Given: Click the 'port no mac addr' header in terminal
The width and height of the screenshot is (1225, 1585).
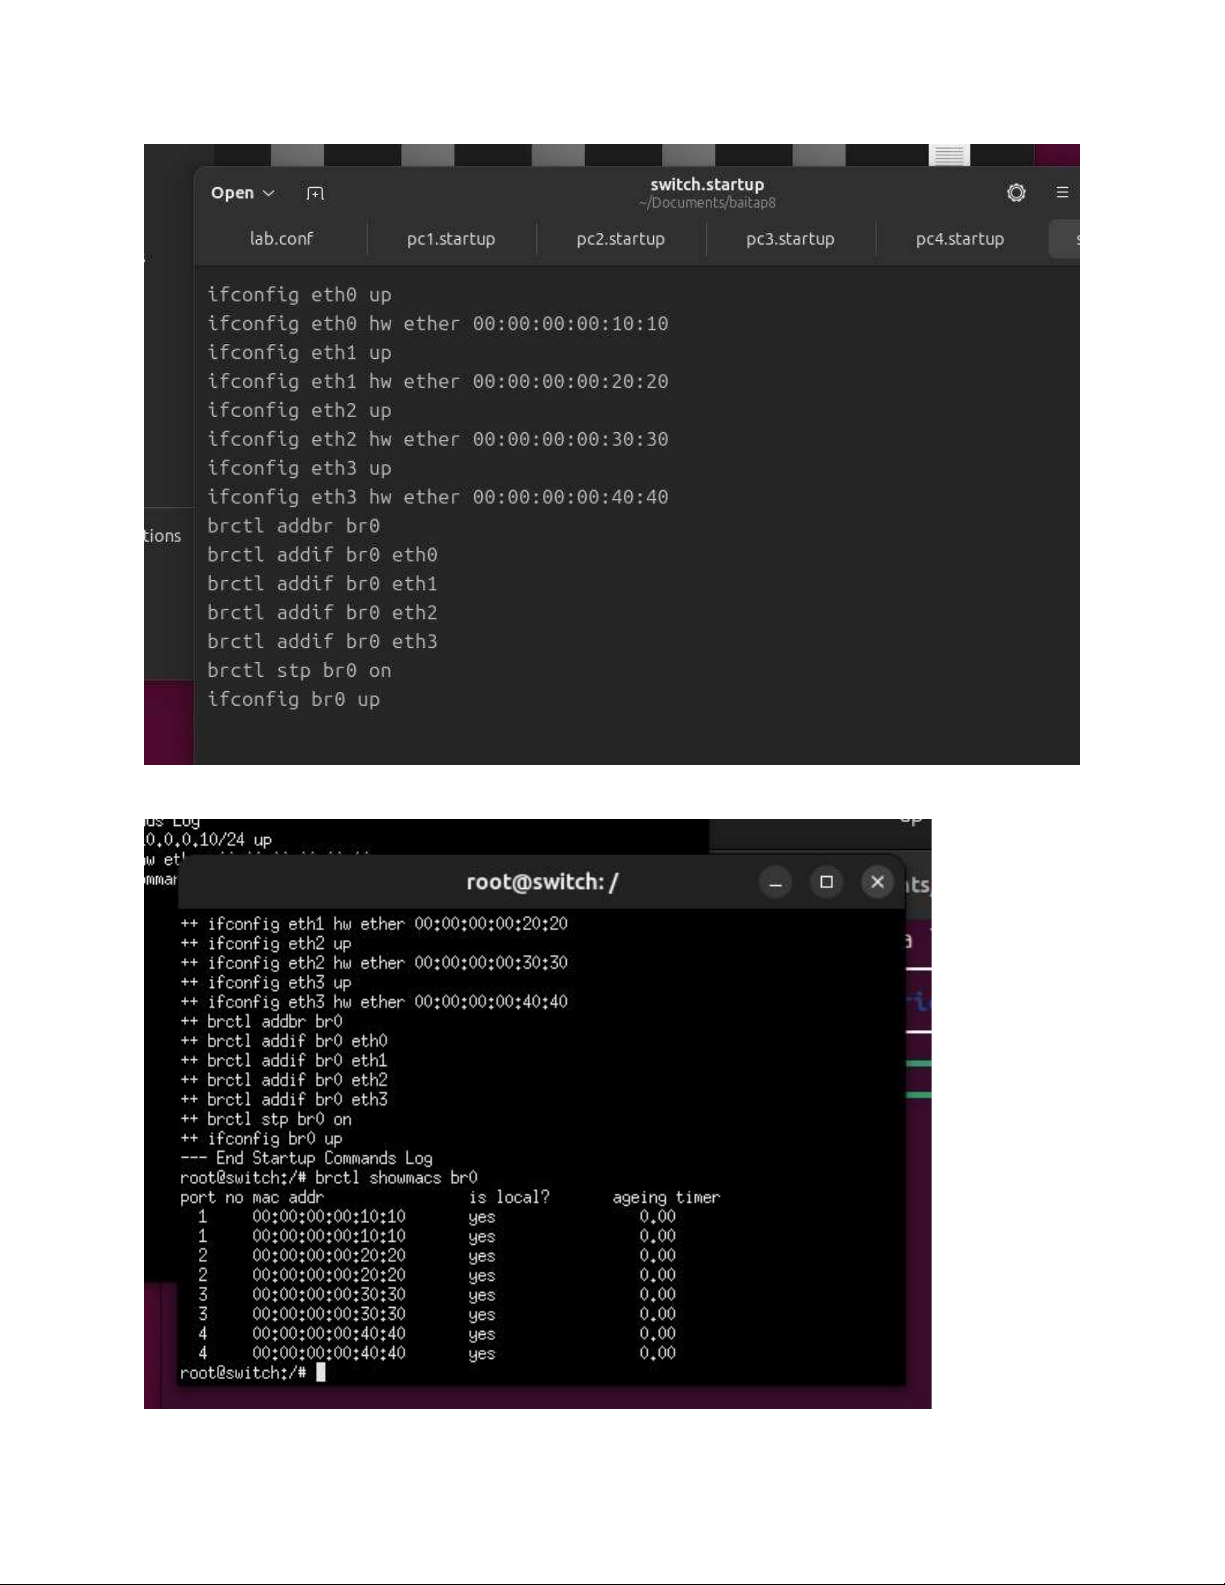Looking at the screenshot, I should pyautogui.click(x=252, y=1198).
